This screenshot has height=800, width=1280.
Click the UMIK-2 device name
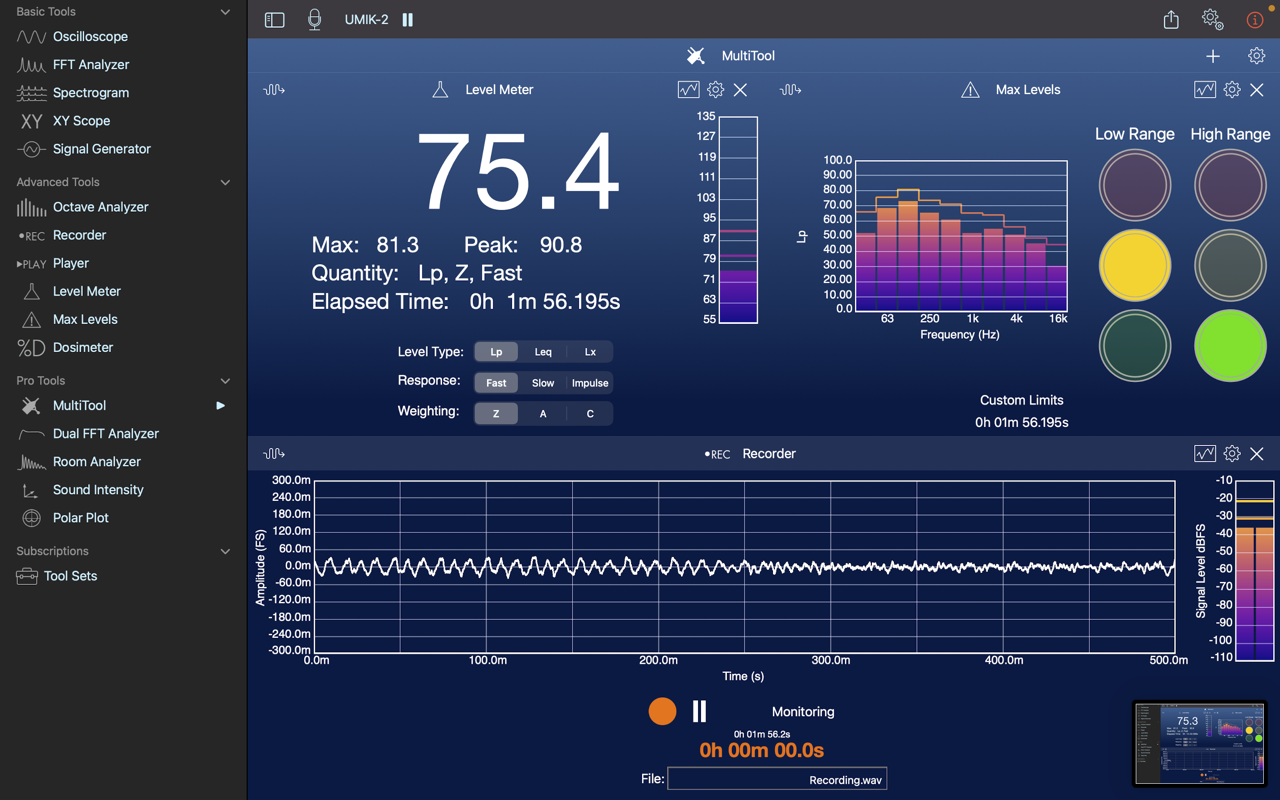(366, 20)
